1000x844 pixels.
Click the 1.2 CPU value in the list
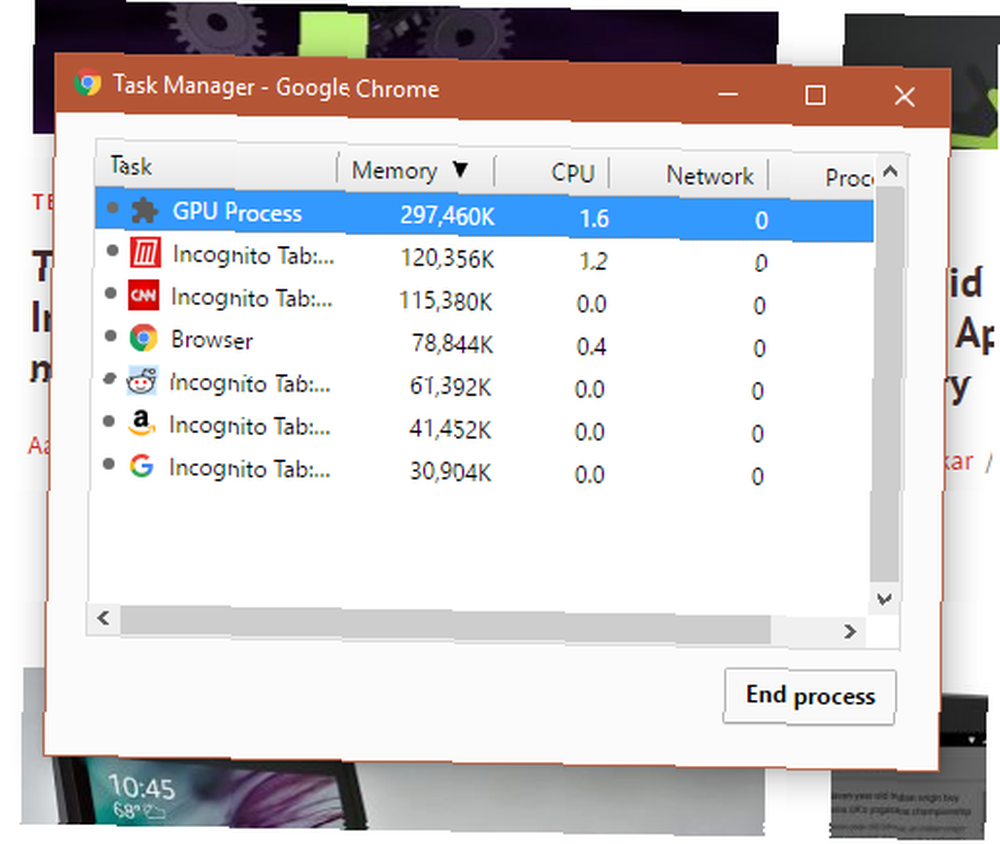592,261
